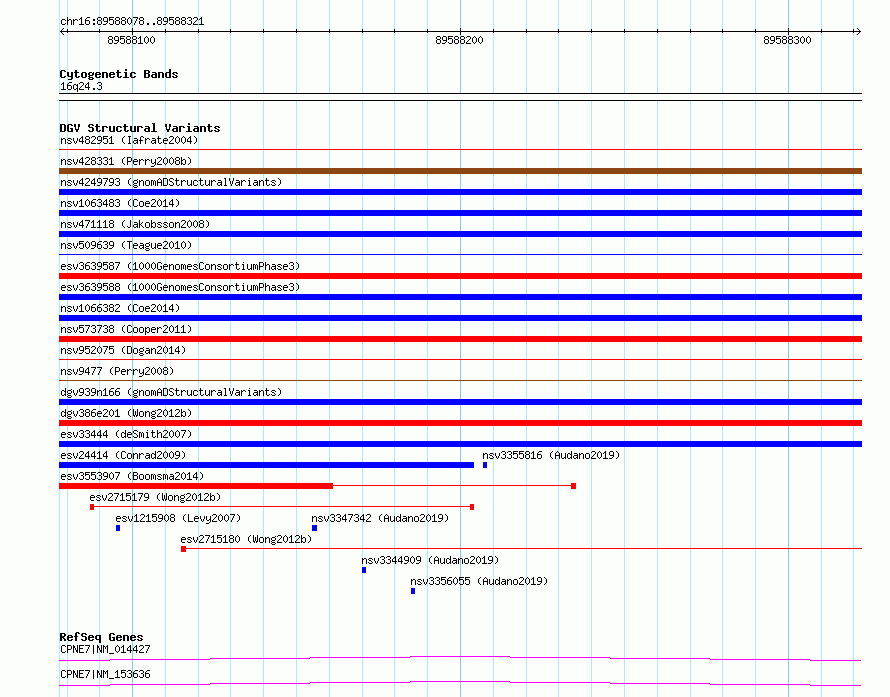The width and height of the screenshot is (890, 697).
Task: Open variant esv1215908 (Levy2007)
Action: point(178,518)
